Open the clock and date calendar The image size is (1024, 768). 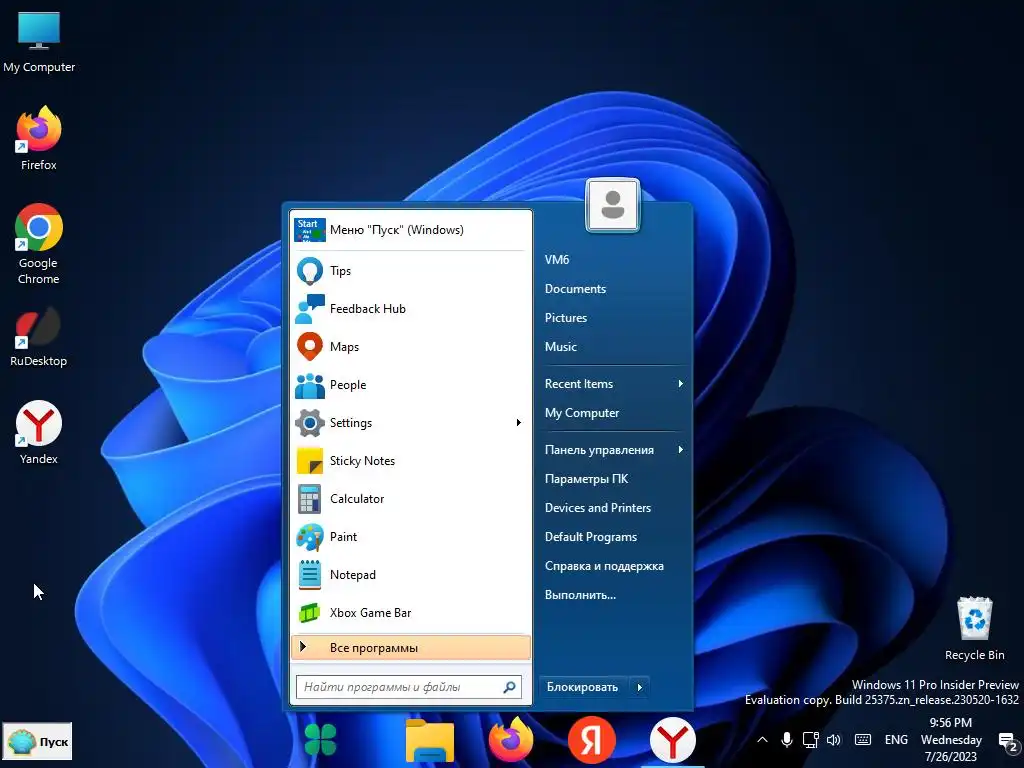[x=951, y=740]
